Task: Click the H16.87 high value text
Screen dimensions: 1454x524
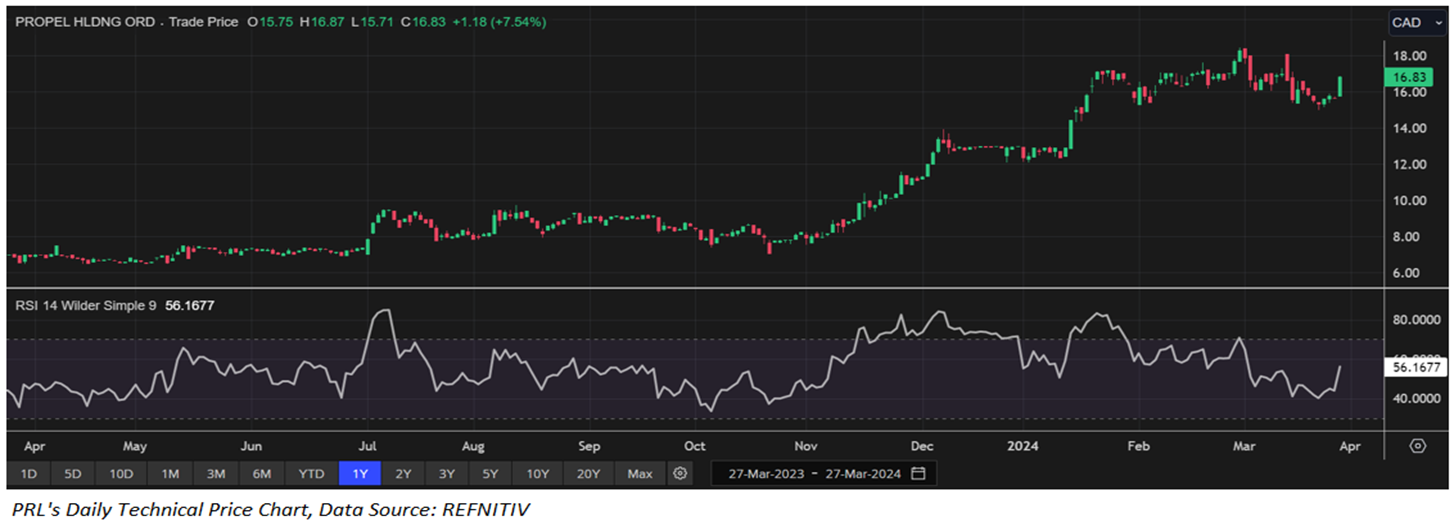Action: (x=322, y=21)
